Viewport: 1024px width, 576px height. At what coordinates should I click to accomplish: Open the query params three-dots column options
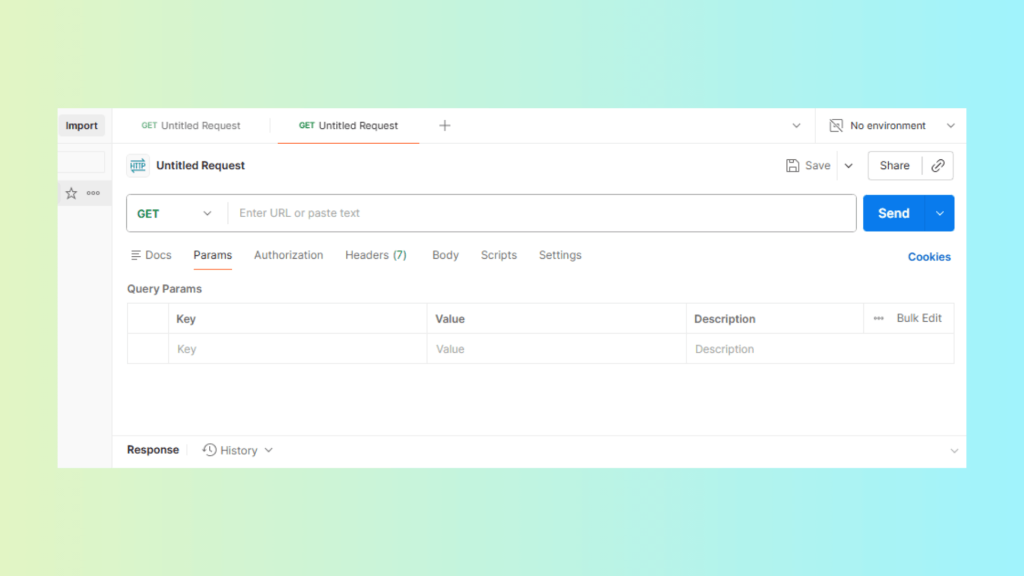click(878, 318)
